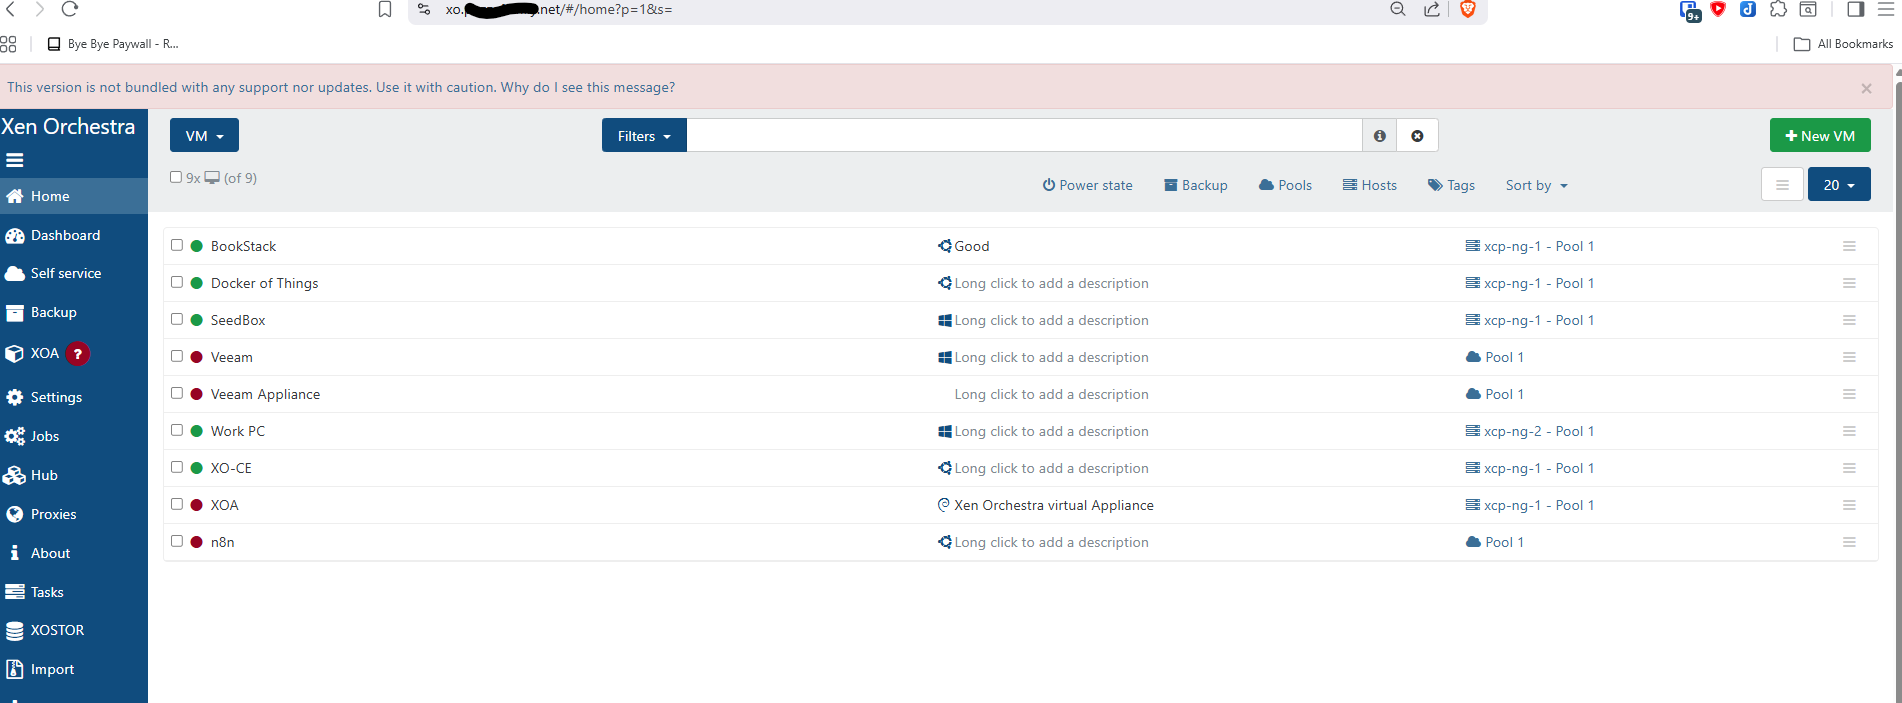The image size is (1902, 703).
Task: Click the list density toggle button icon
Action: pyautogui.click(x=1782, y=184)
